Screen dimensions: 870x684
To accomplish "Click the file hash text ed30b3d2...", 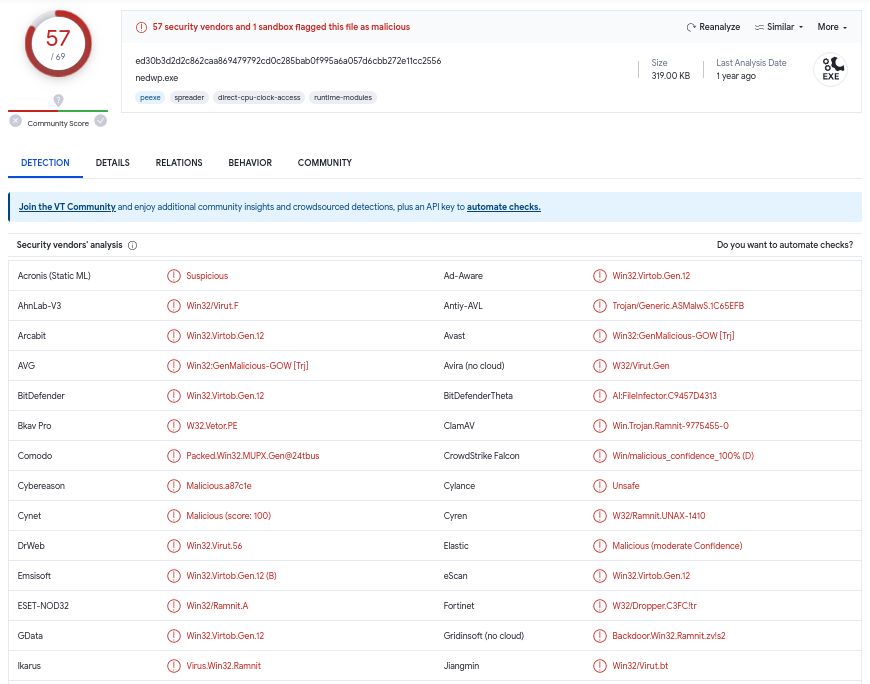I will pyautogui.click(x=288, y=61).
